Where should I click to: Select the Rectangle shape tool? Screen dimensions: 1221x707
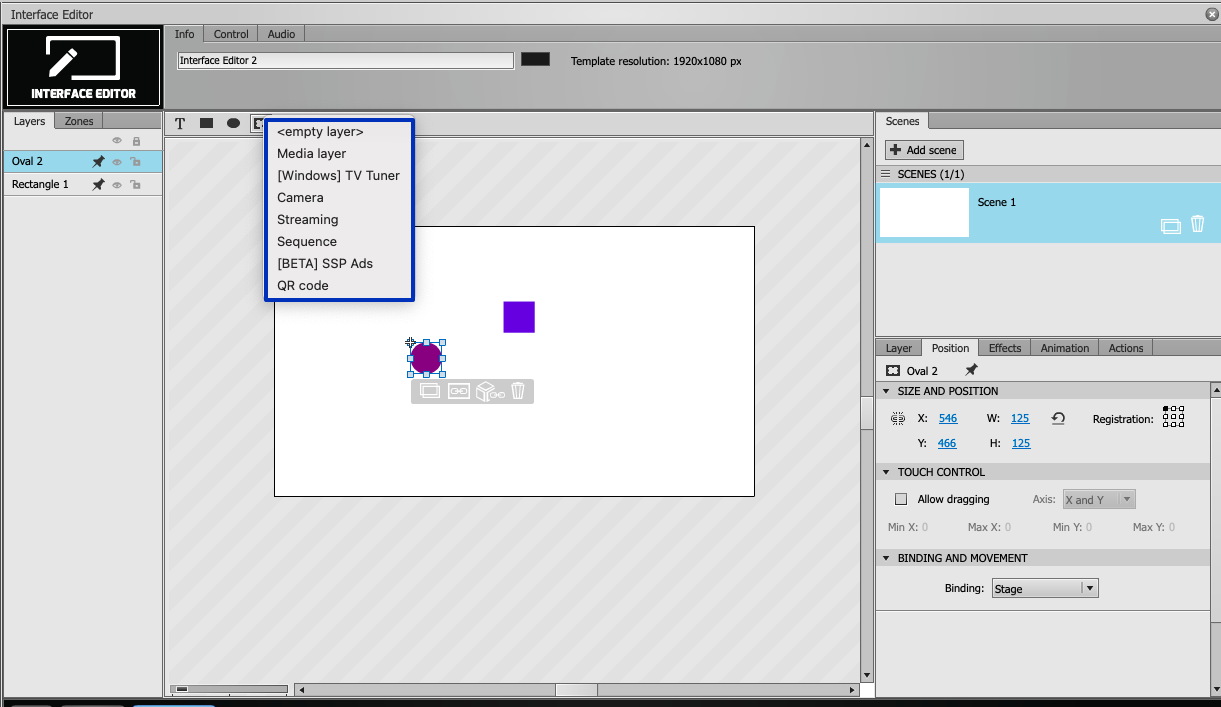click(206, 123)
